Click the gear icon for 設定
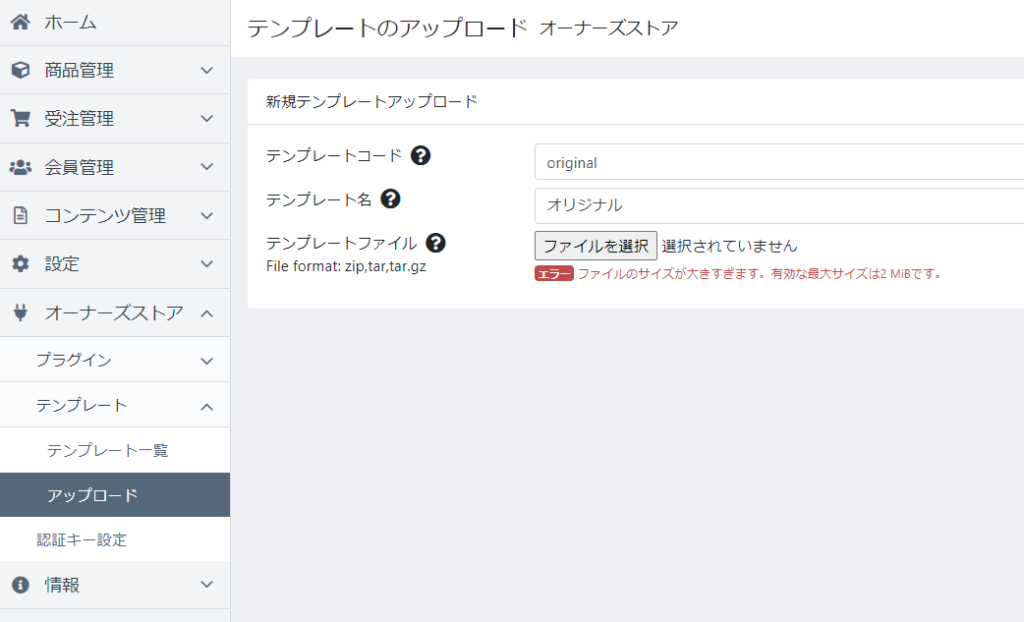Screen dimensions: 1024x622 (20, 264)
